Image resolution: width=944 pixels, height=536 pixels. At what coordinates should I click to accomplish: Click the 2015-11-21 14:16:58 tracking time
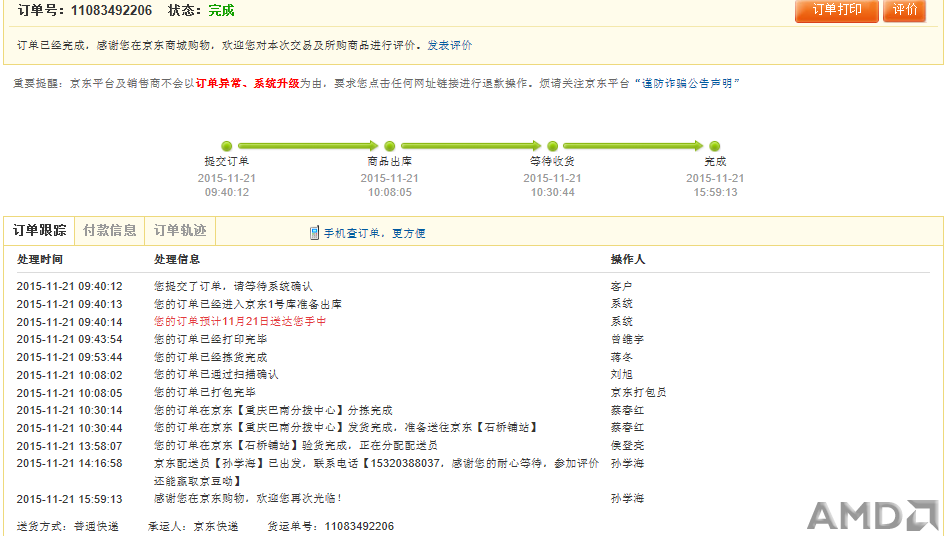69,463
